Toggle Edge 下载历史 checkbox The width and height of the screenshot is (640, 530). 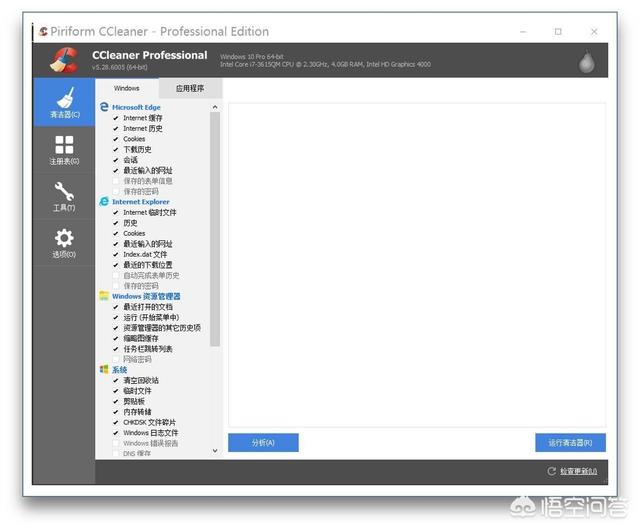(116, 149)
